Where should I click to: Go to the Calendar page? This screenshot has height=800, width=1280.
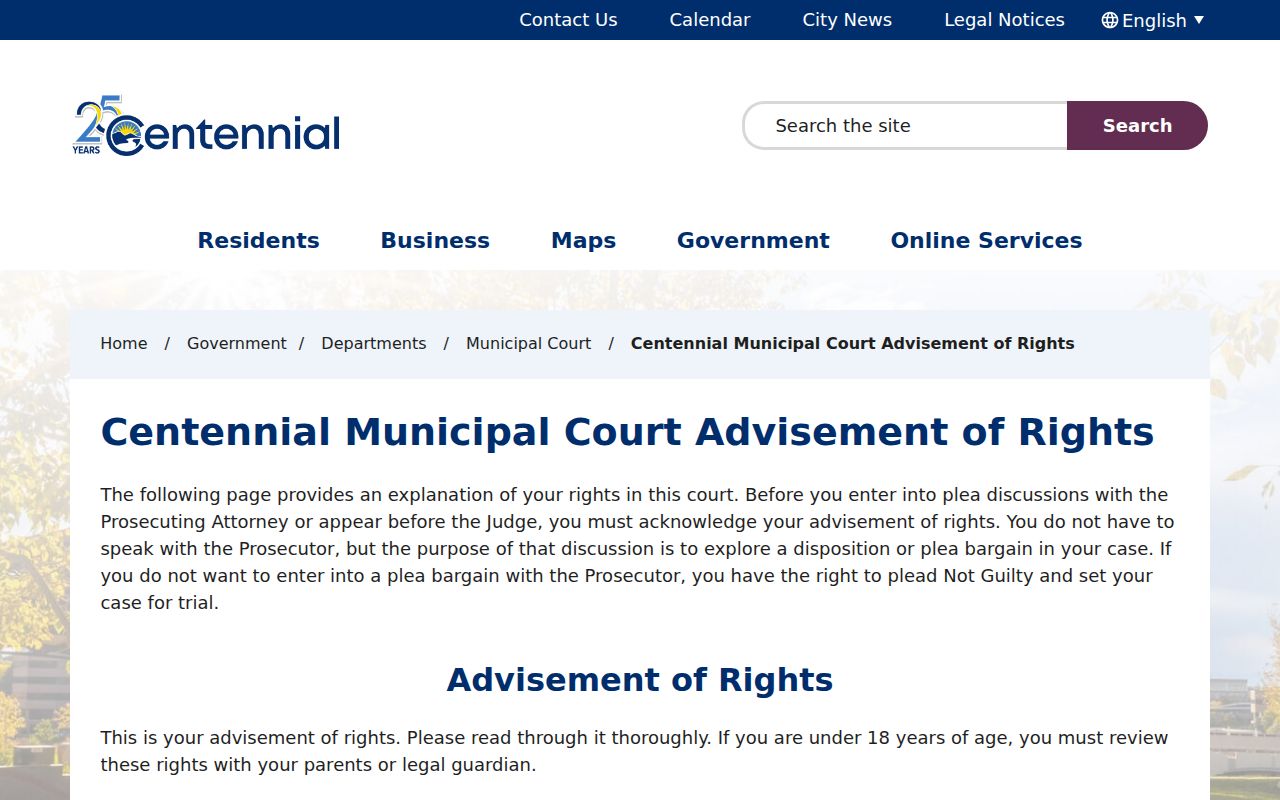710,20
